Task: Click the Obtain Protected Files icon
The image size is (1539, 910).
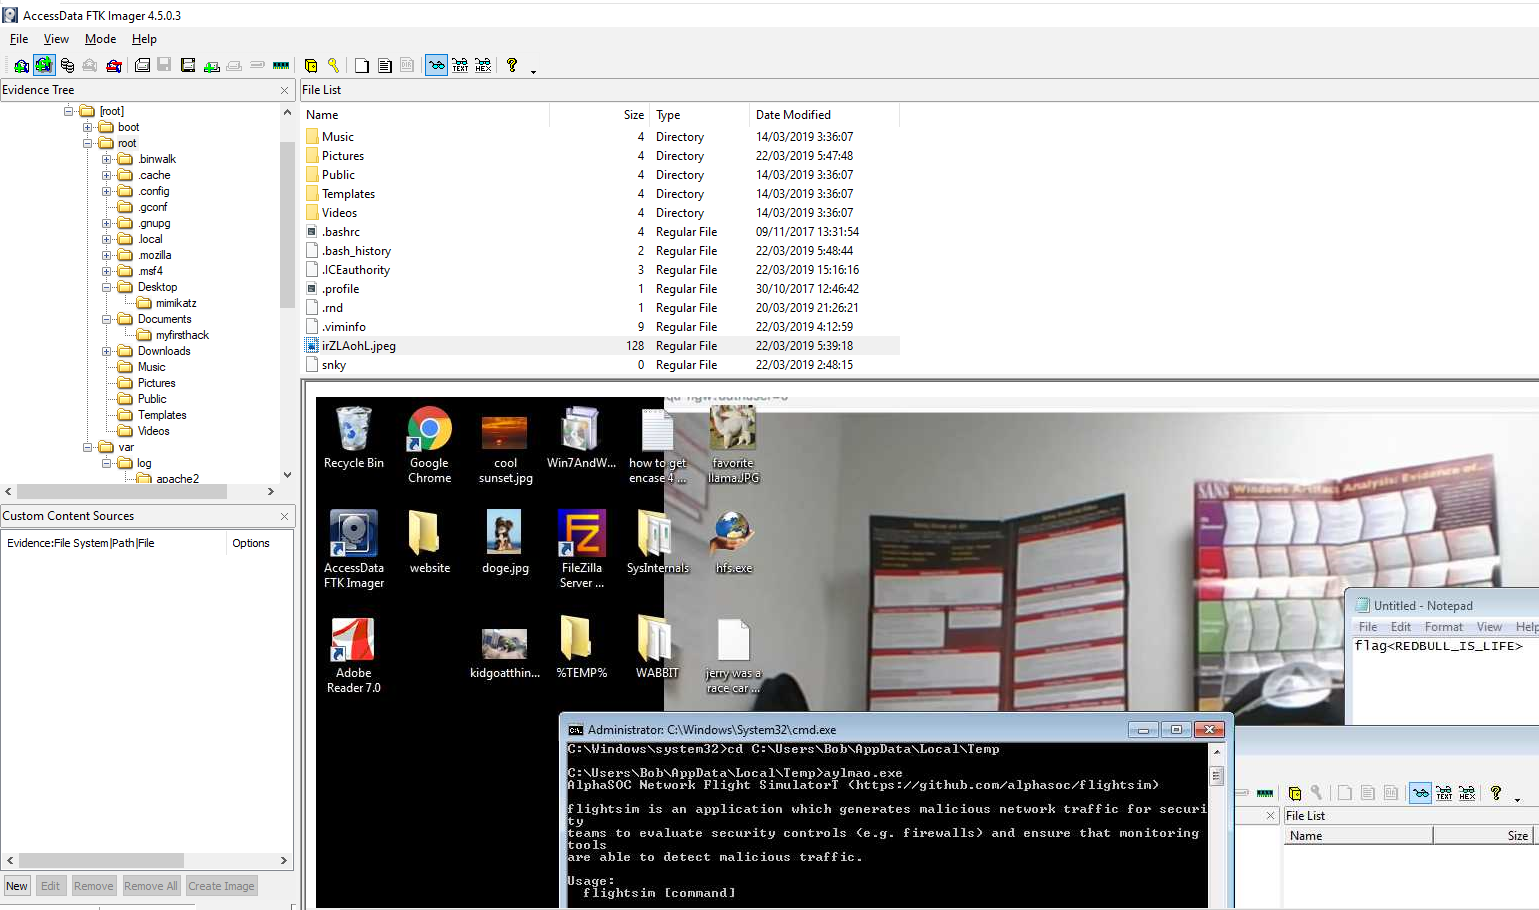Action: (311, 66)
